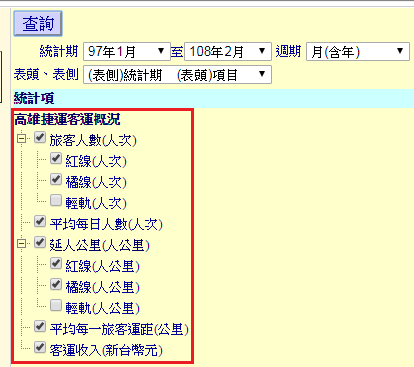Uncheck the 平均每日人數(人次) checkbox

(40, 221)
